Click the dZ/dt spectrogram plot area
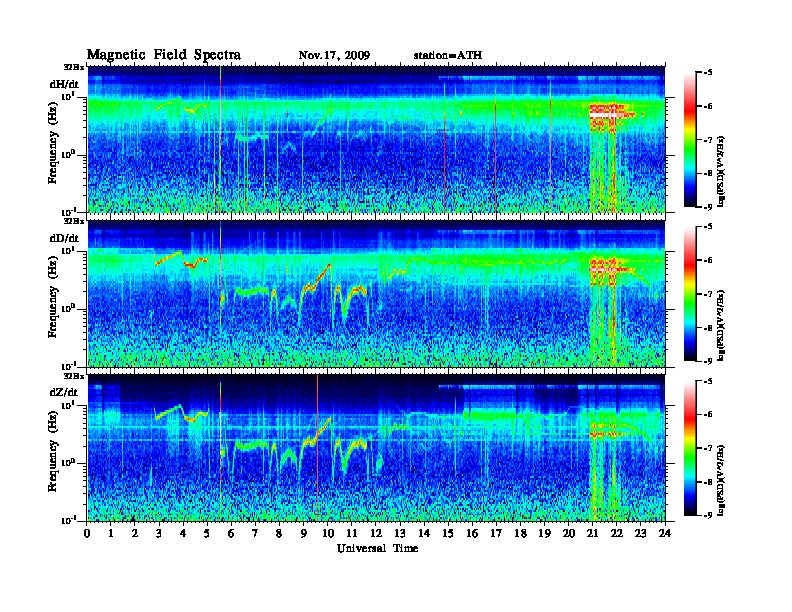 [x=376, y=448]
